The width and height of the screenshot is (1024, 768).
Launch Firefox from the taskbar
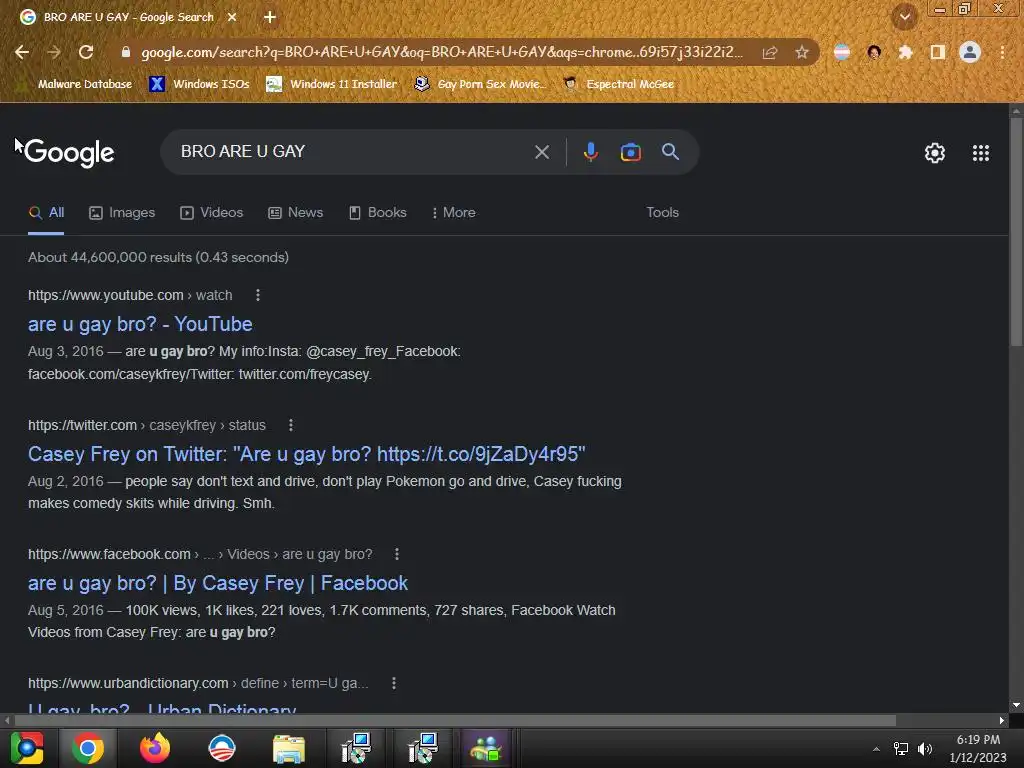coord(155,748)
